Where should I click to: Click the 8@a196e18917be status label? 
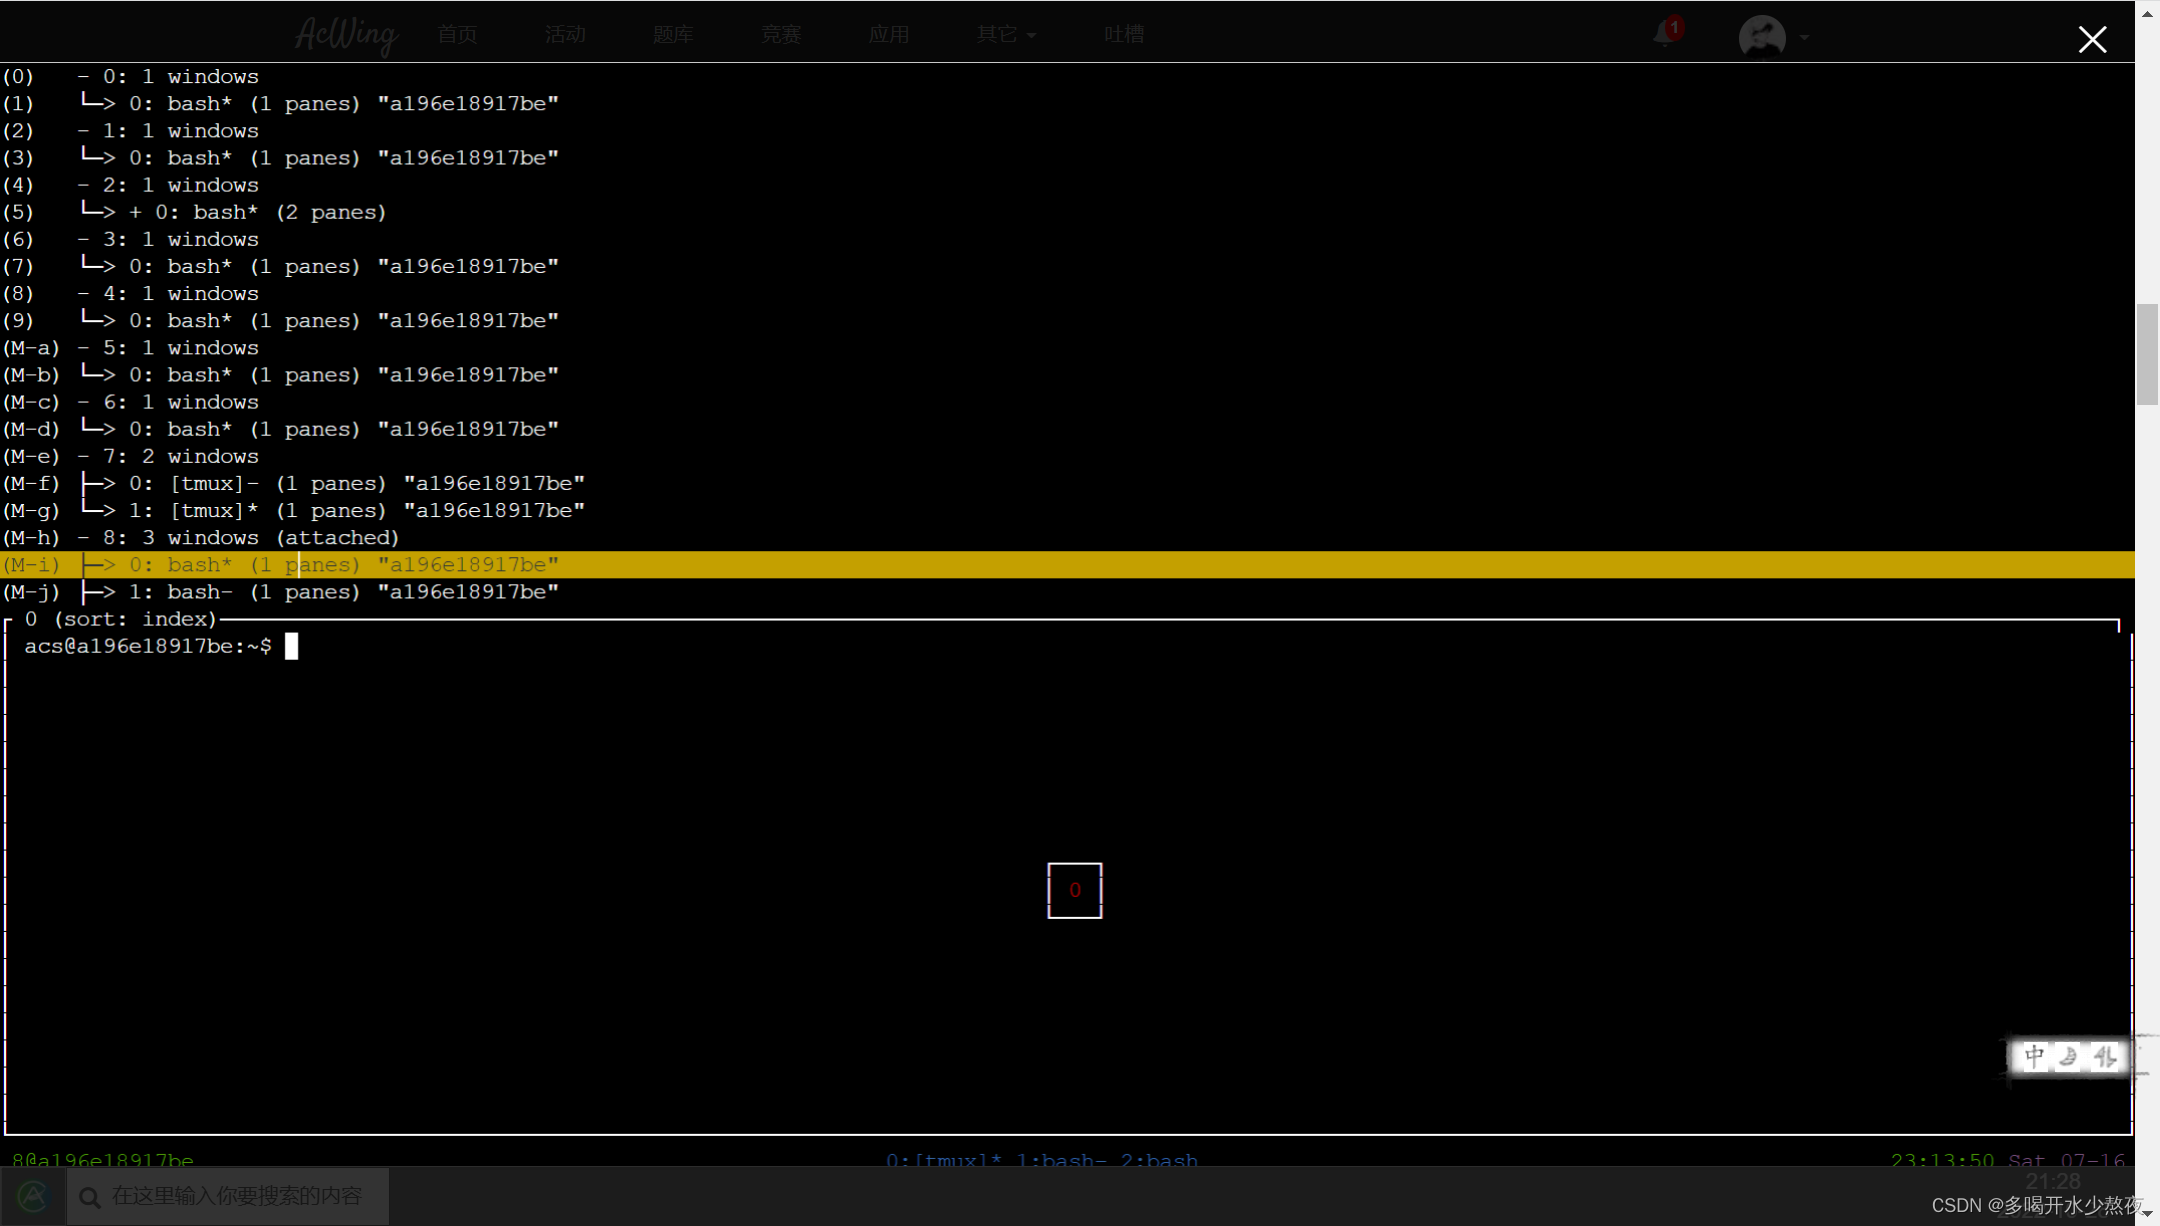click(x=103, y=1160)
